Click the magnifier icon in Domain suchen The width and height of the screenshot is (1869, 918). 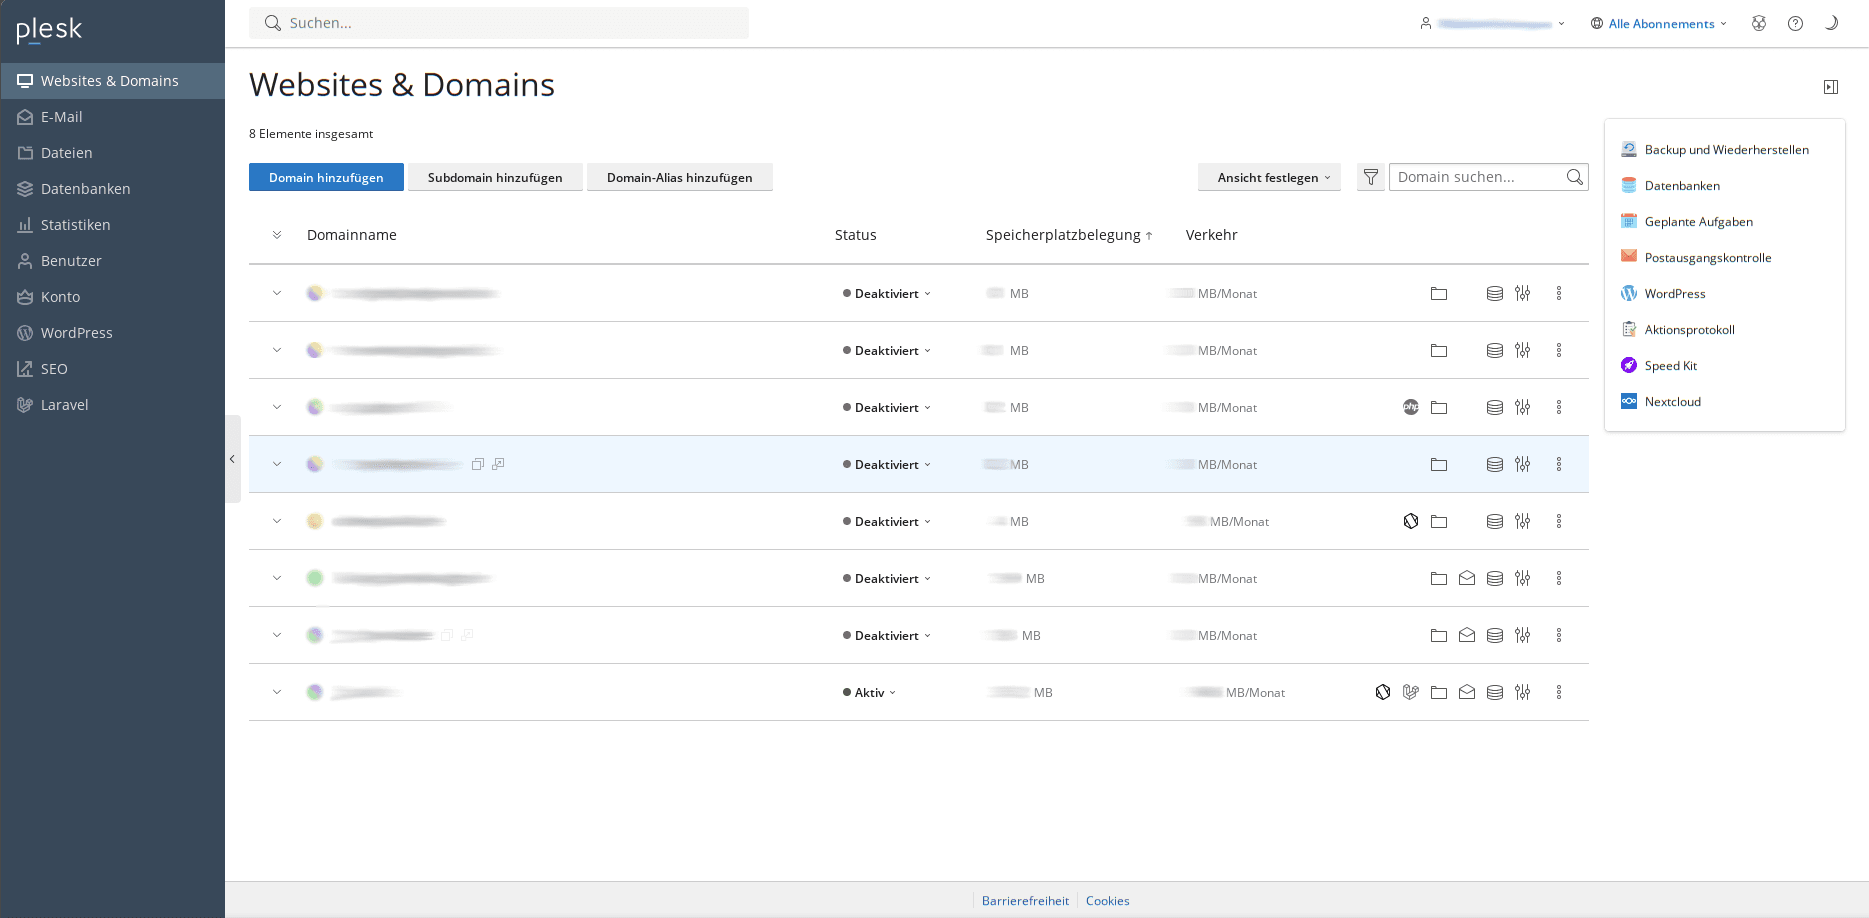click(x=1575, y=177)
